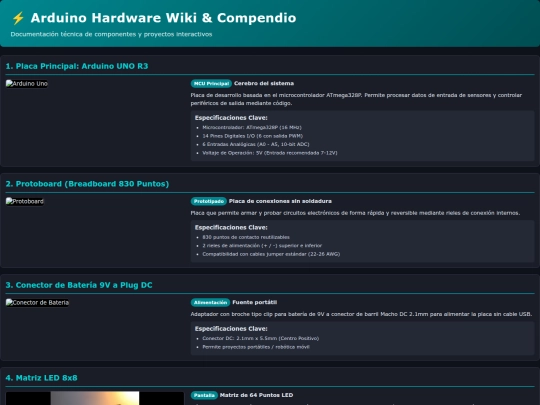This screenshot has width=540, height=405.
Task: Click Especificaciones Clave heading in Arduino UNO section
Action: pos(231,118)
